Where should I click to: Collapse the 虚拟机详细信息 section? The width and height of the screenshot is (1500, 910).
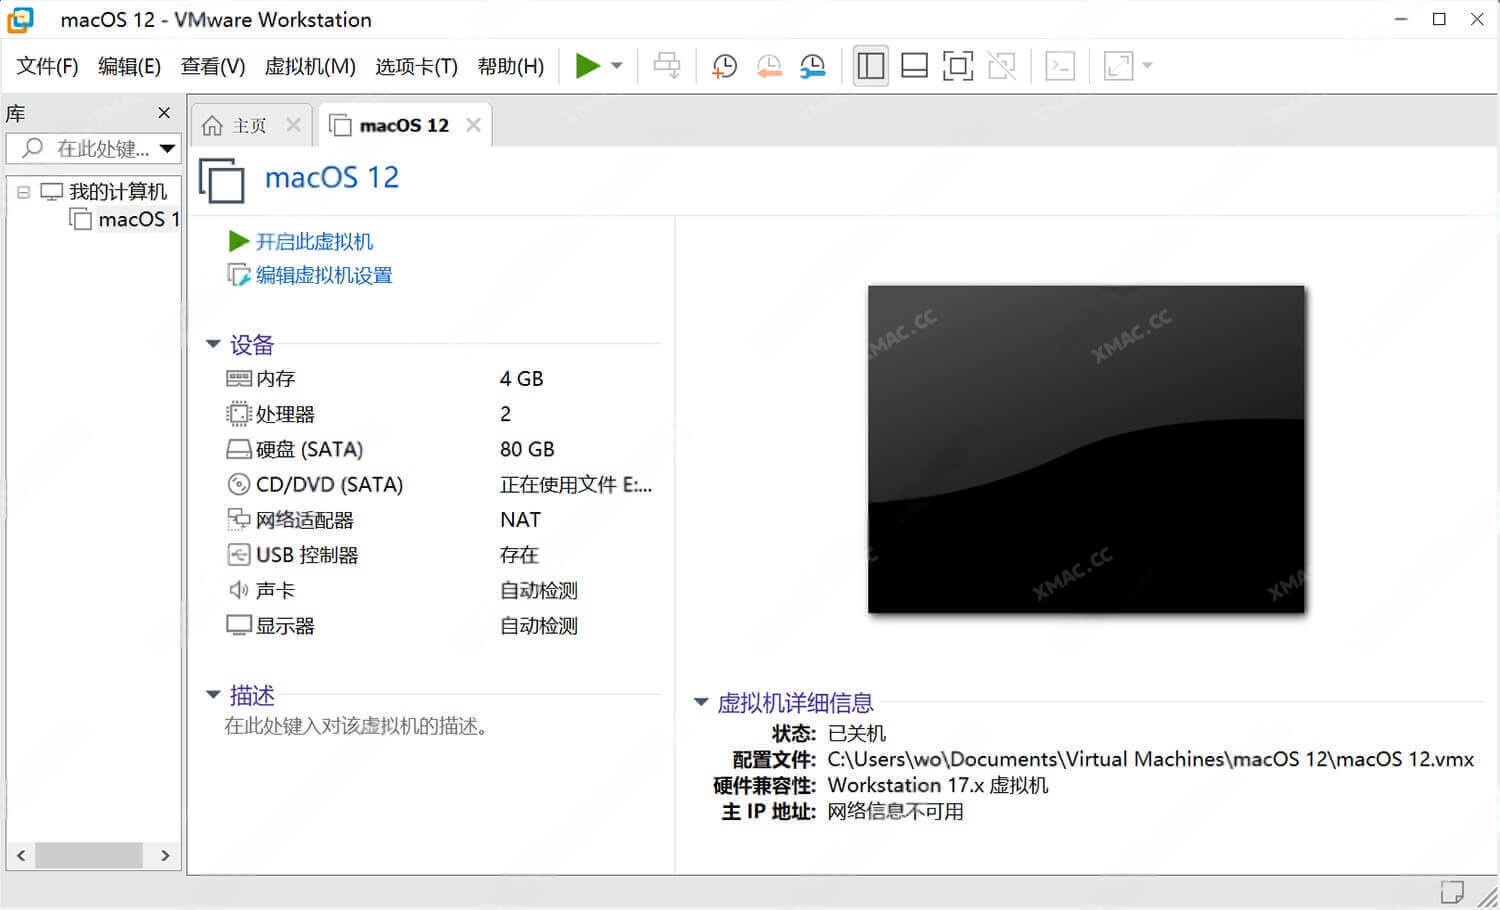pyautogui.click(x=700, y=701)
